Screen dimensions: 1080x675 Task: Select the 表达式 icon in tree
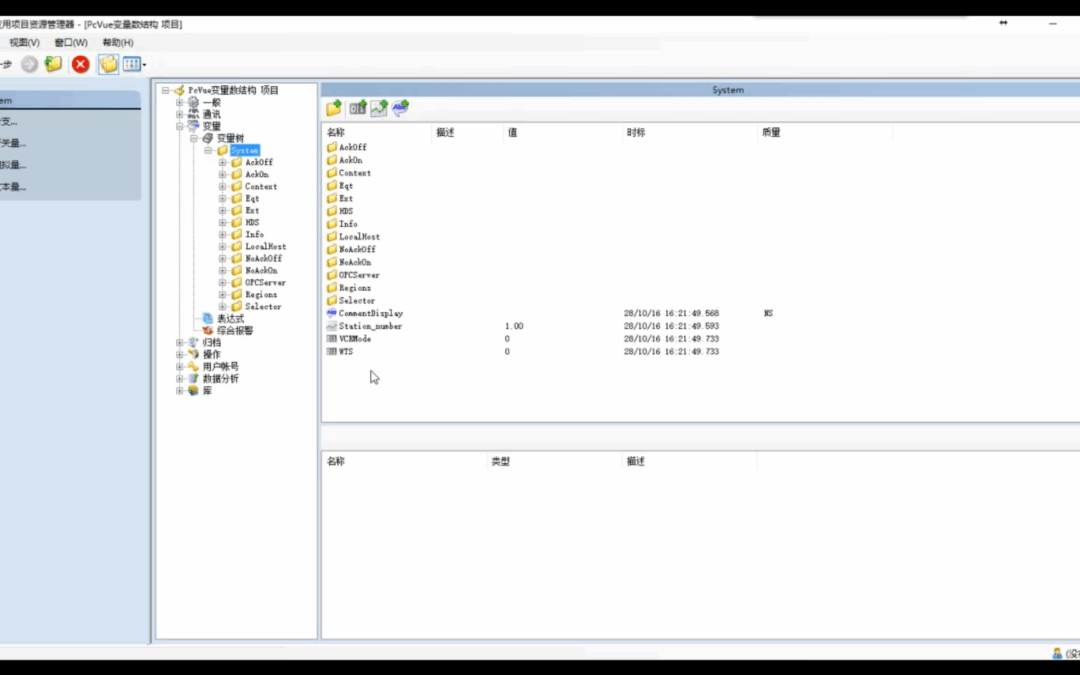pos(208,318)
